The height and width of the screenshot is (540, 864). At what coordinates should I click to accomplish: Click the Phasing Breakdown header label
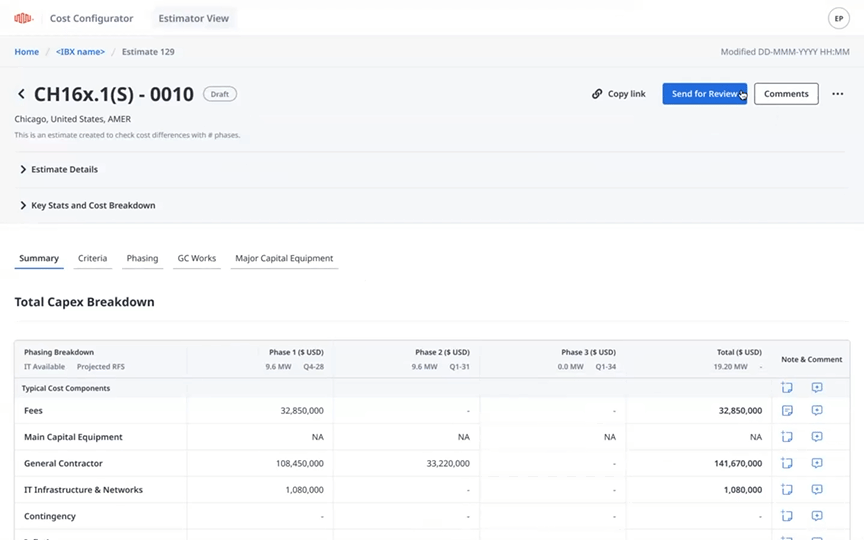[x=59, y=352]
